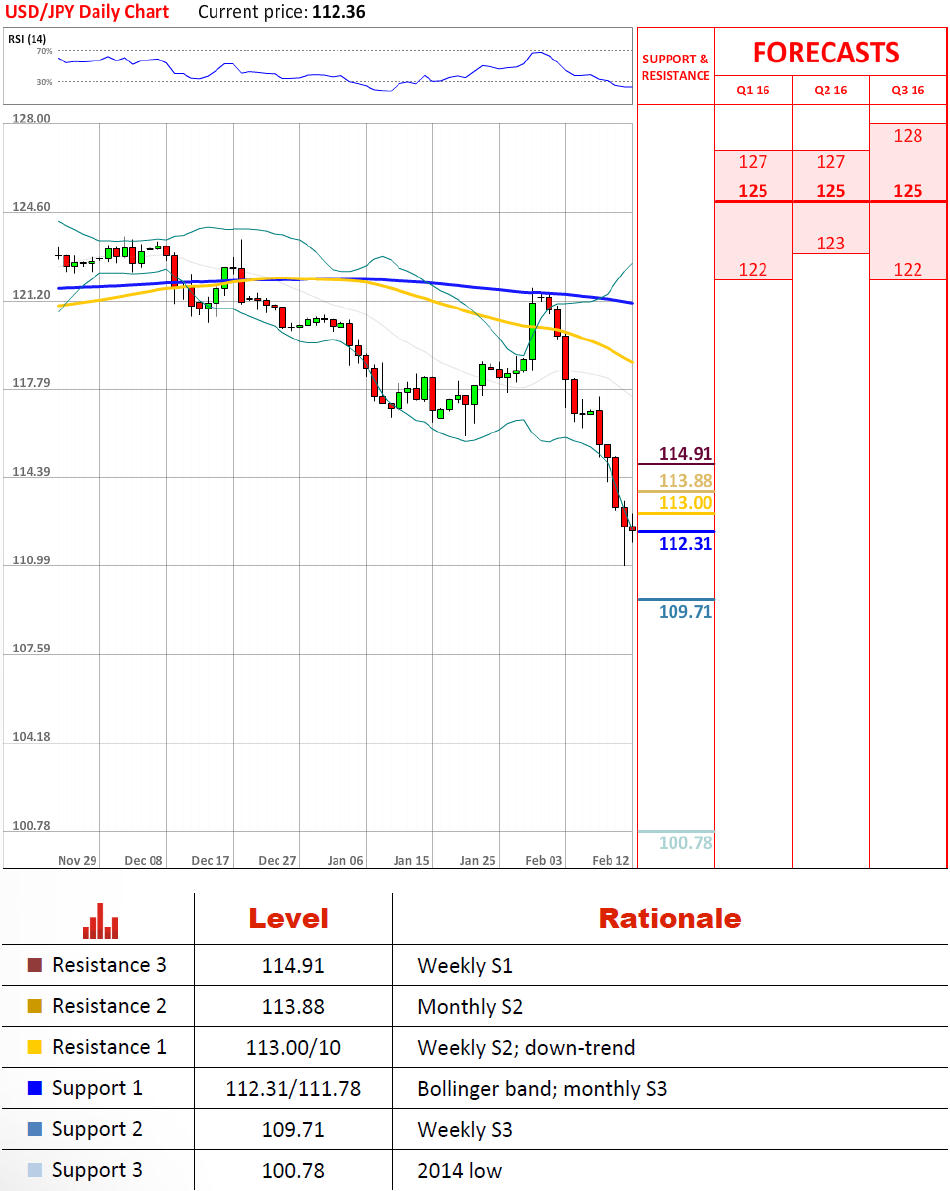950x1191 pixels.
Task: Click the current price value 112.36
Action: coord(339,12)
